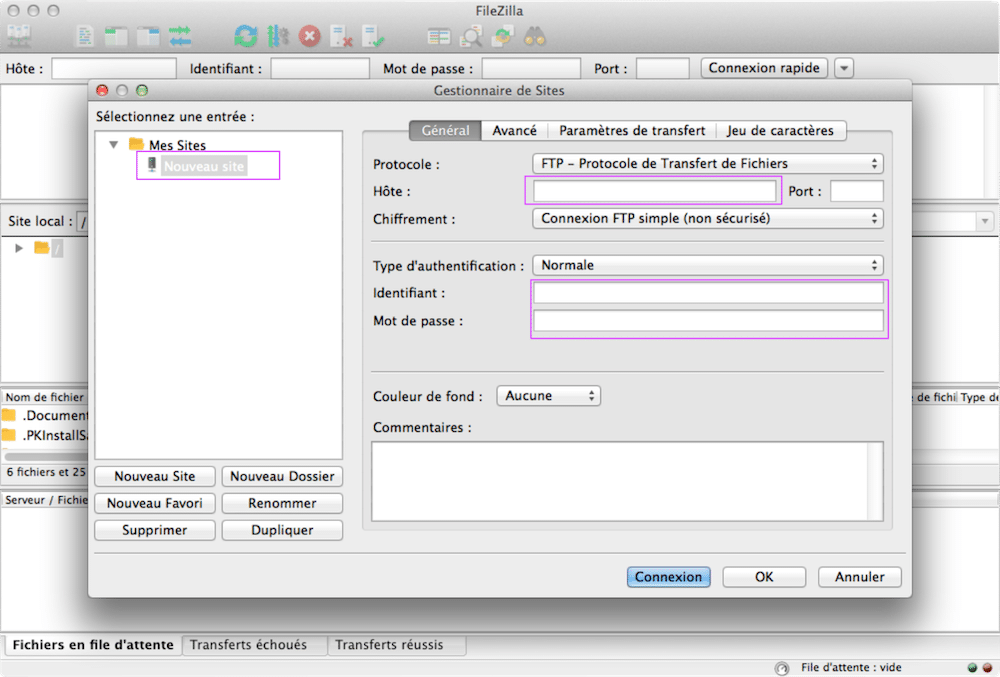Click the disconnect from server icon

pyautogui.click(x=342, y=36)
